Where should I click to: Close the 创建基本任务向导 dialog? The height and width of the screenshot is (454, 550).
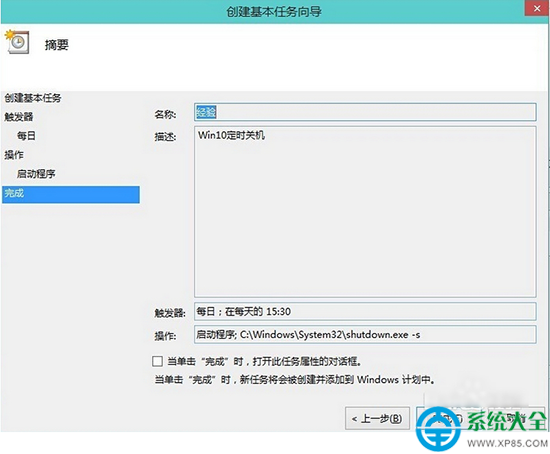[x=537, y=8]
